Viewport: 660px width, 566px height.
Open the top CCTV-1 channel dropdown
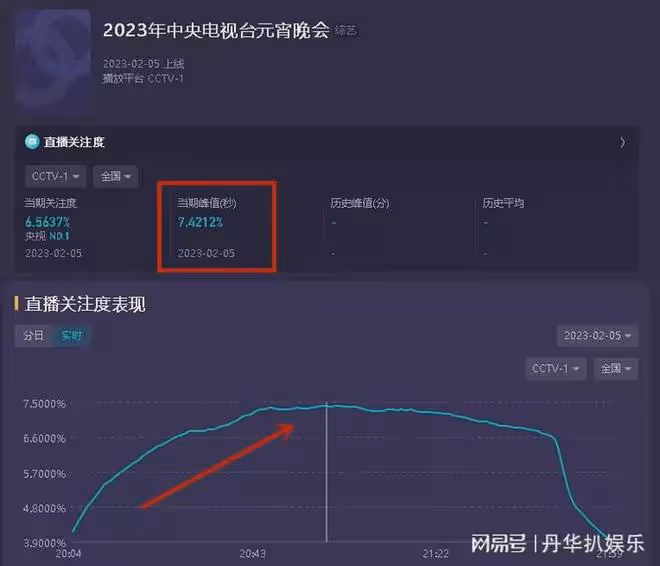56,176
